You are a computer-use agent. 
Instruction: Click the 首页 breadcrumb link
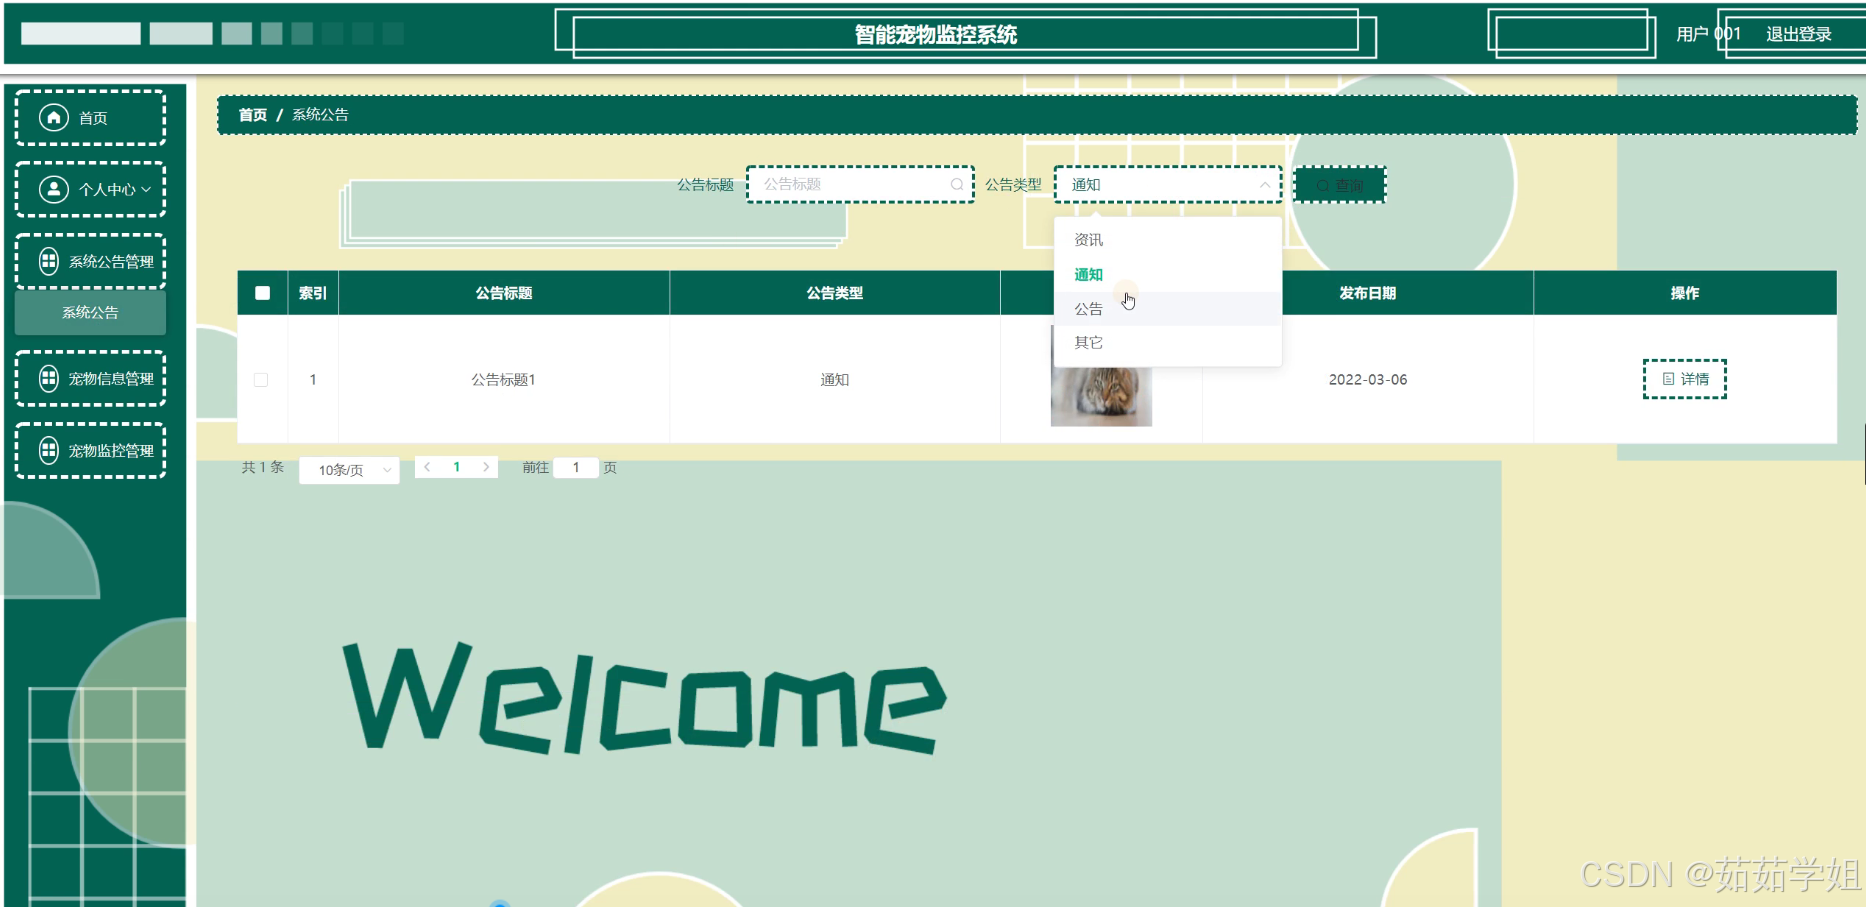click(253, 115)
